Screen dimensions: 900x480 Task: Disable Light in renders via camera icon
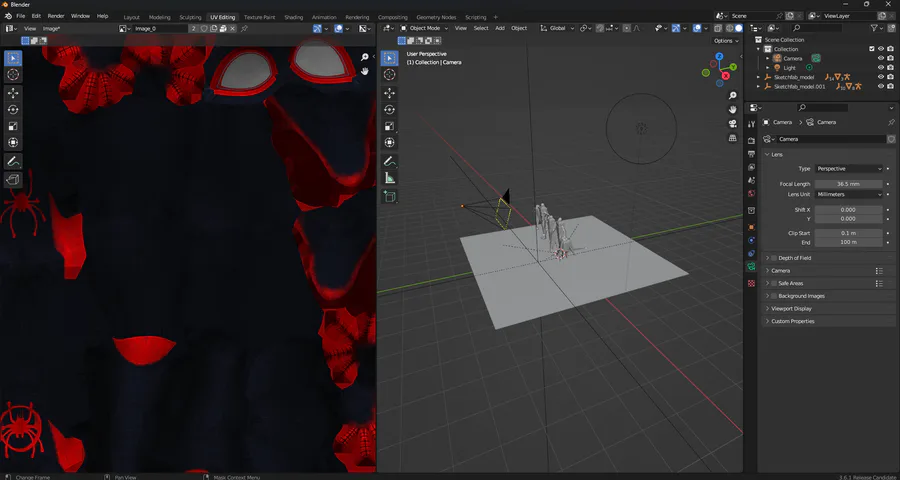click(890, 68)
